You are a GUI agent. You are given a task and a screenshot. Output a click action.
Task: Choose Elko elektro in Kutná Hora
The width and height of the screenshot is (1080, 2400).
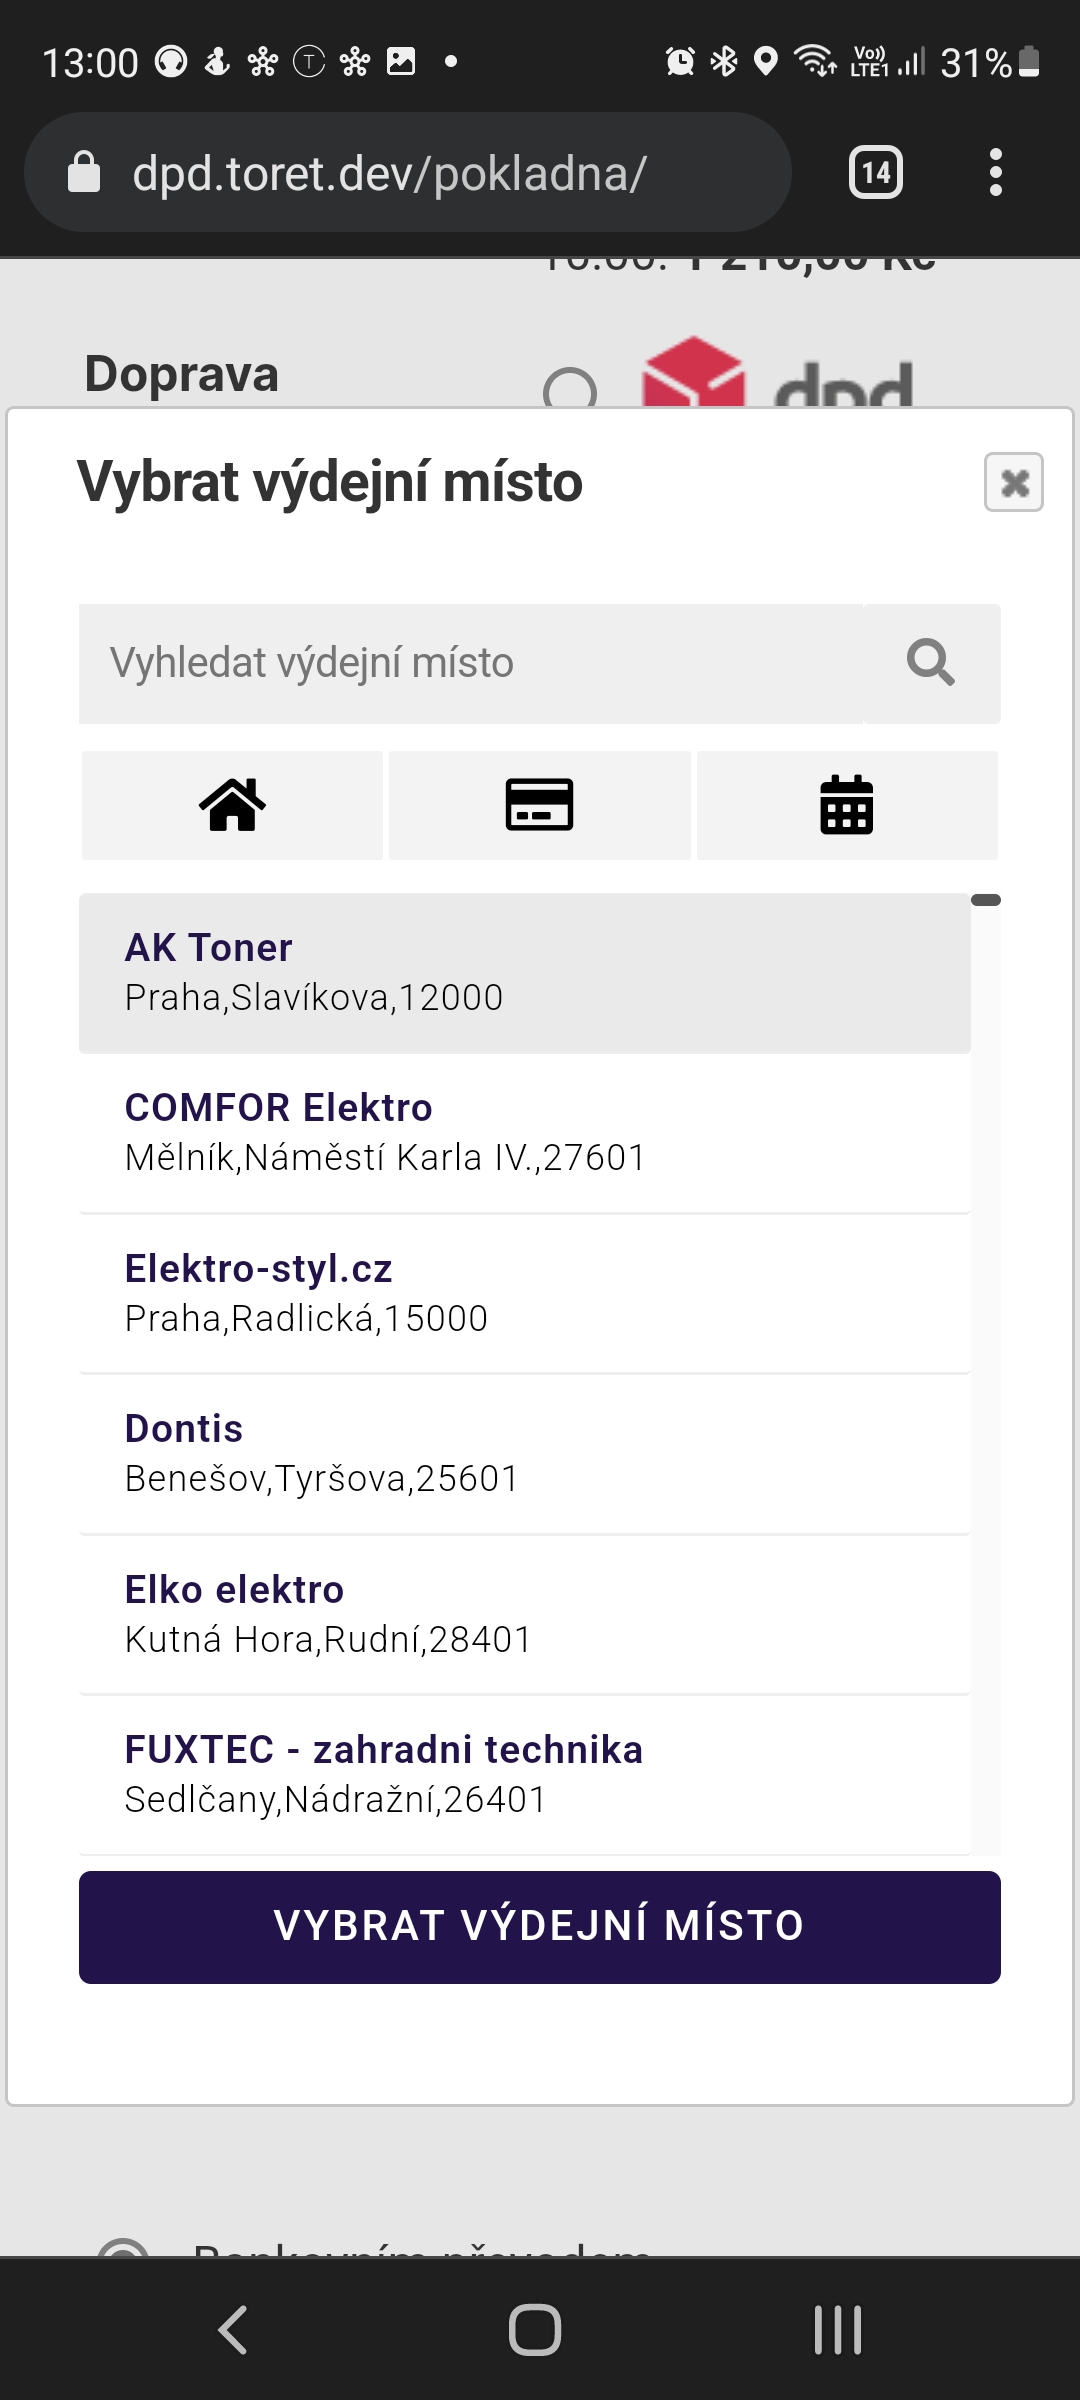tap(525, 1614)
